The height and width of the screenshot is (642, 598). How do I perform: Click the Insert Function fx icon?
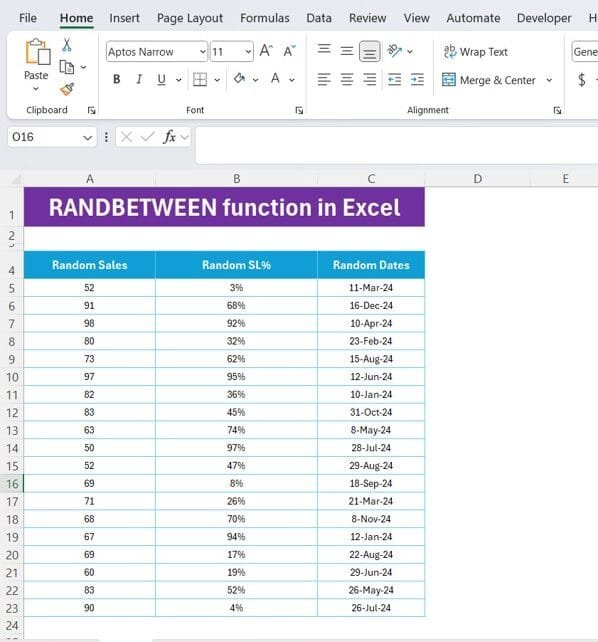click(169, 137)
